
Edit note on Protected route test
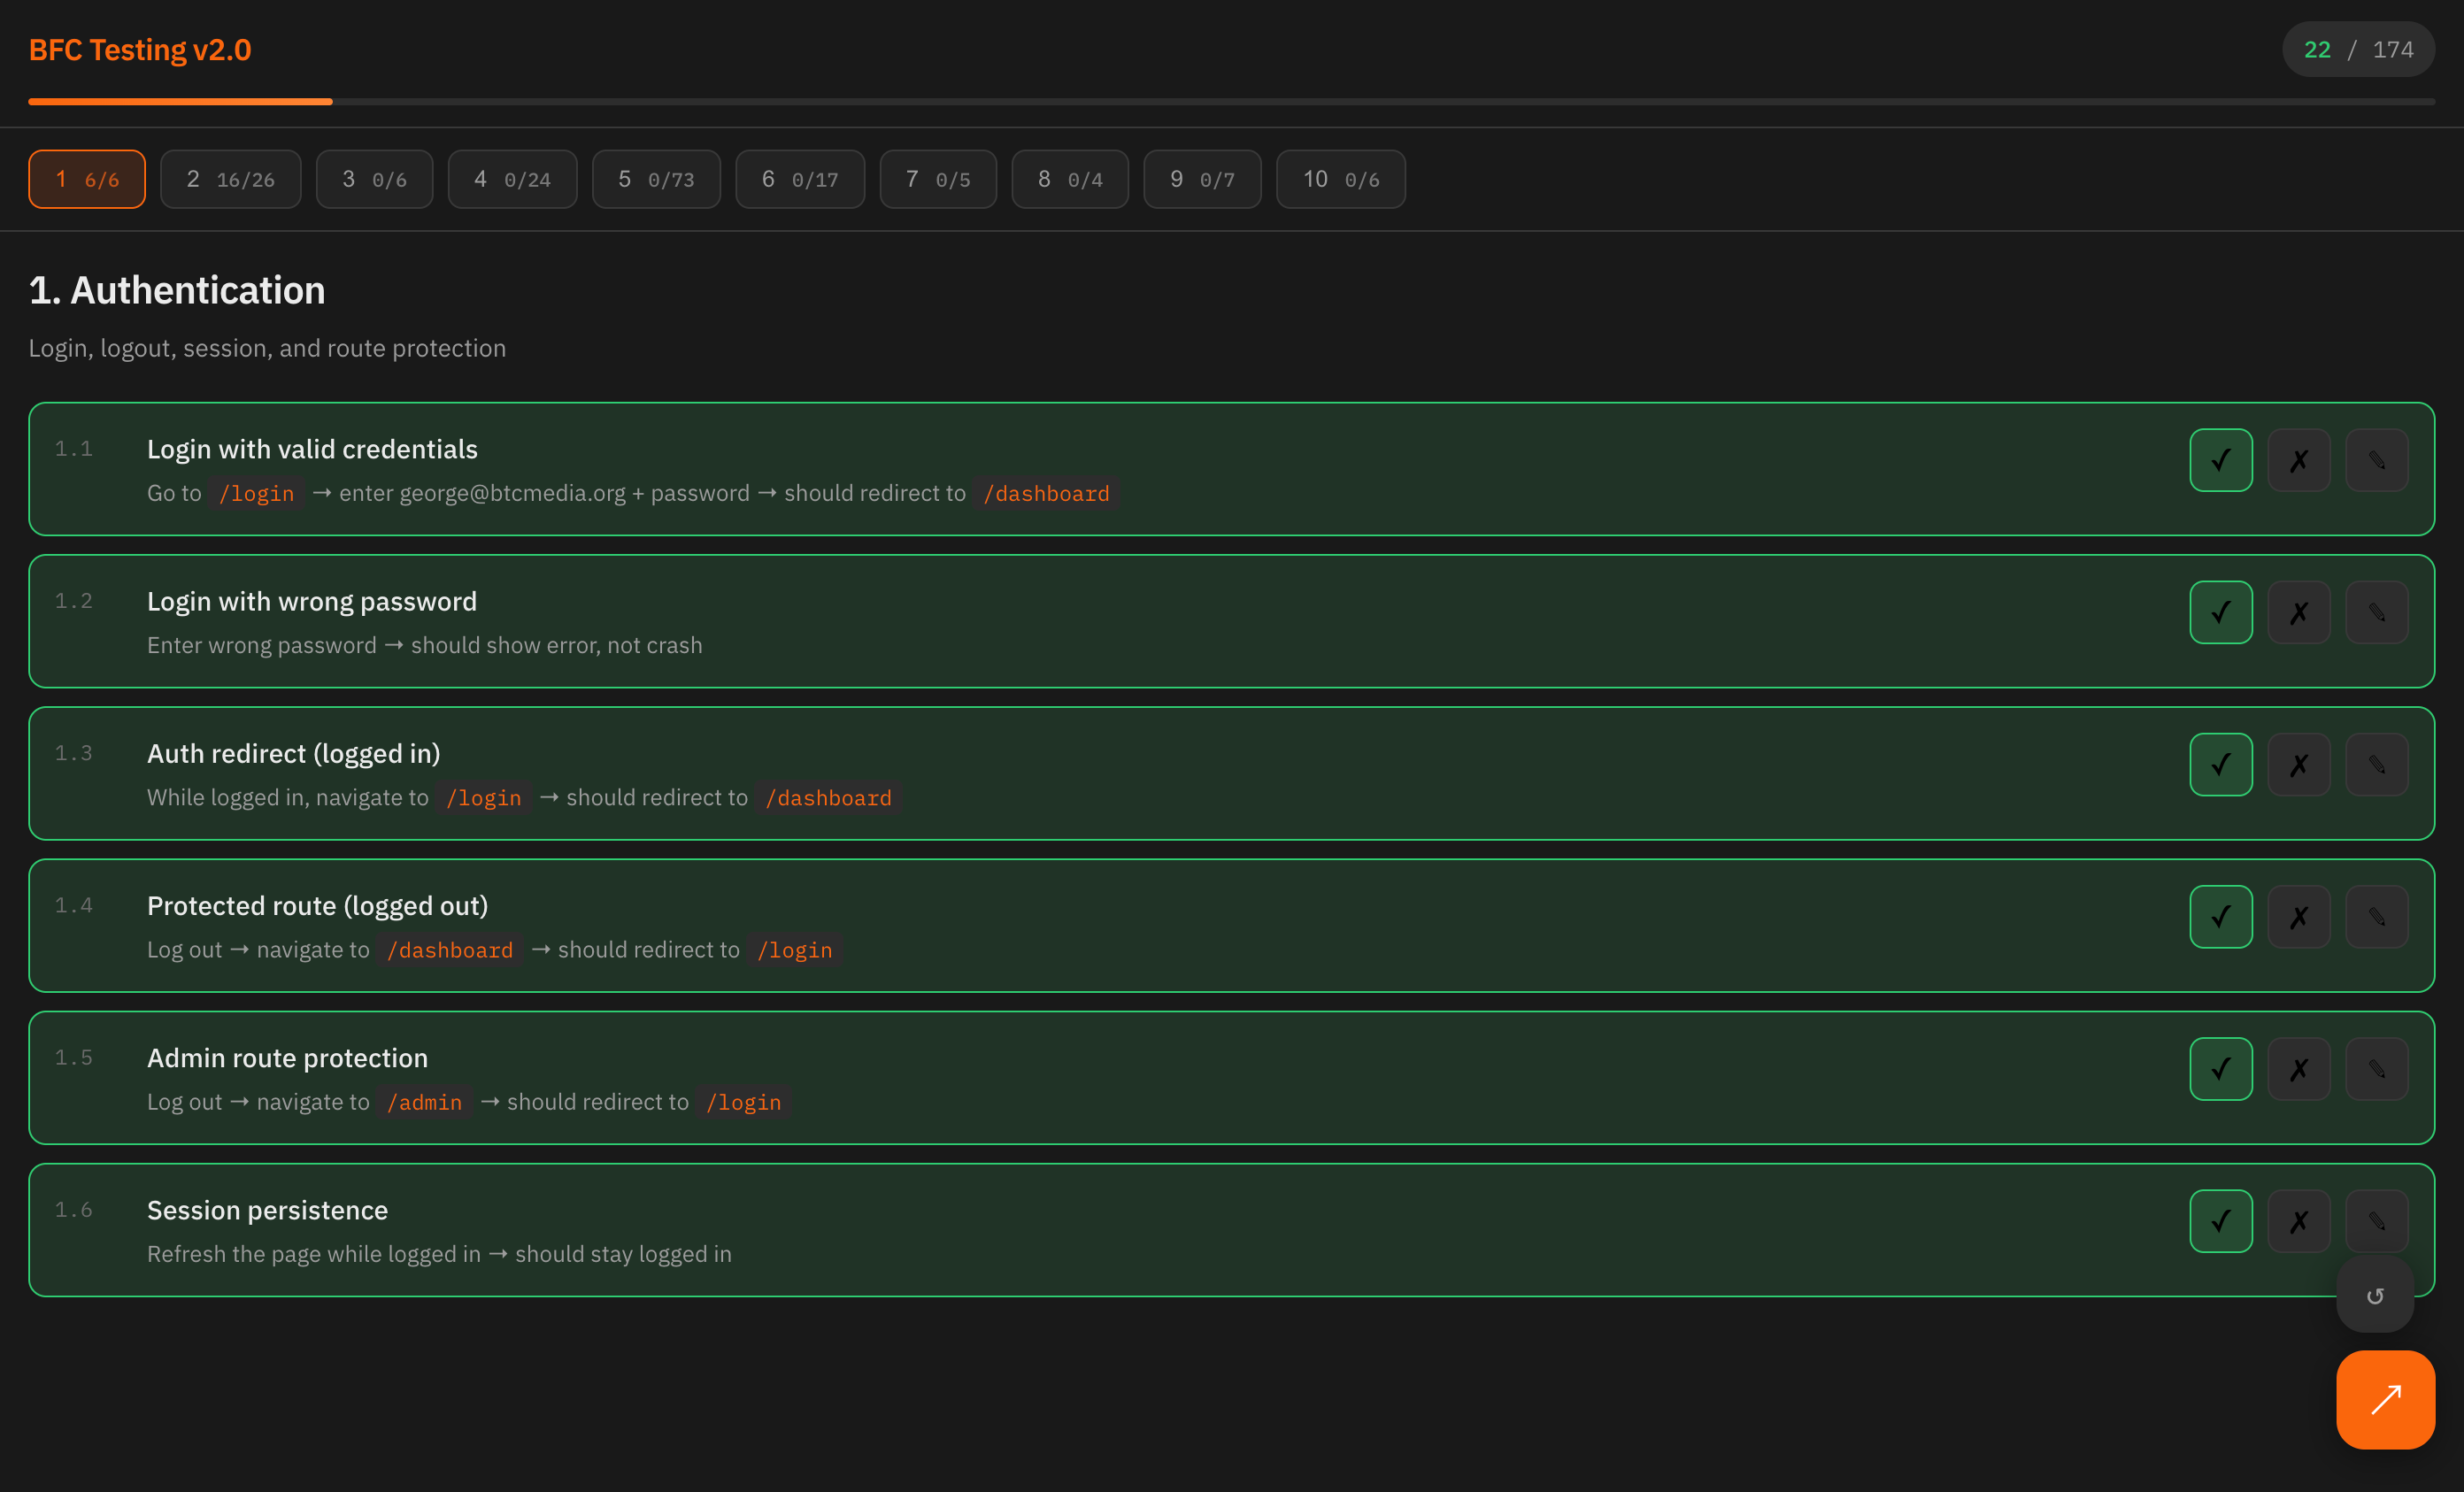2376,916
